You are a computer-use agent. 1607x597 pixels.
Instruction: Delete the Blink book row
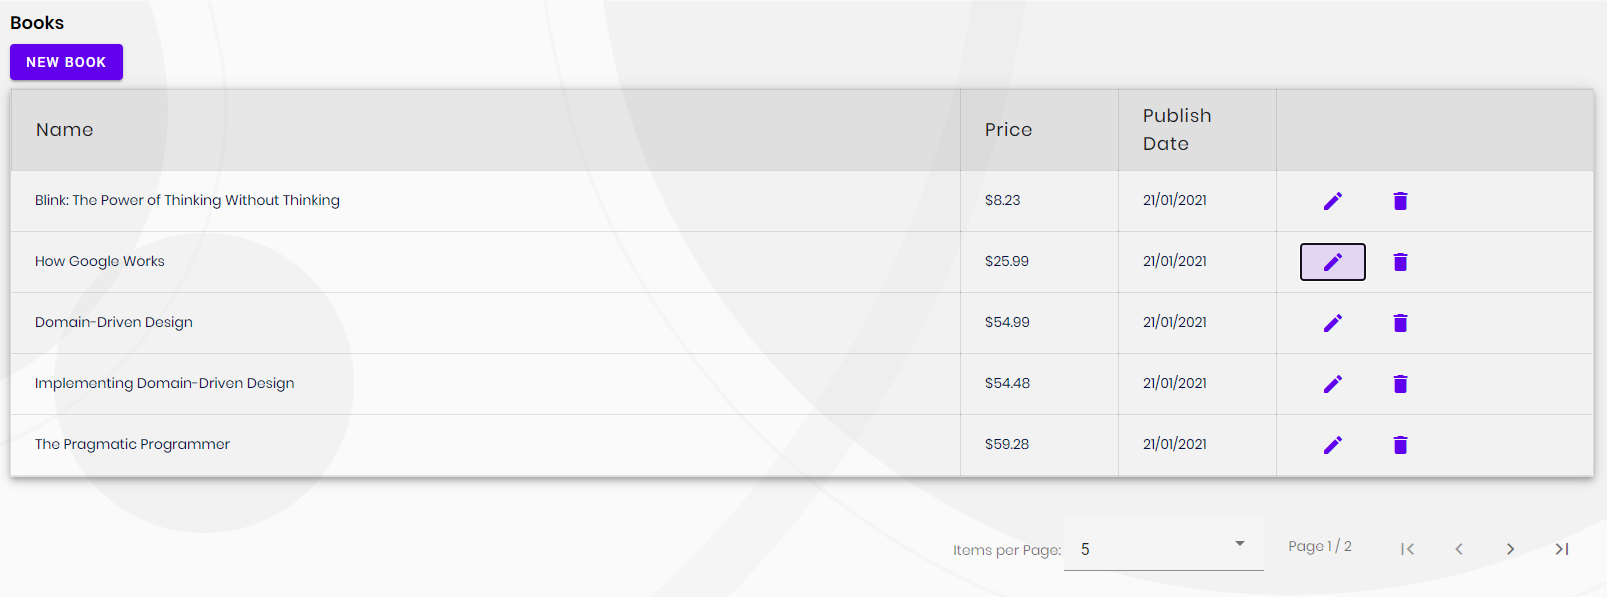1400,201
